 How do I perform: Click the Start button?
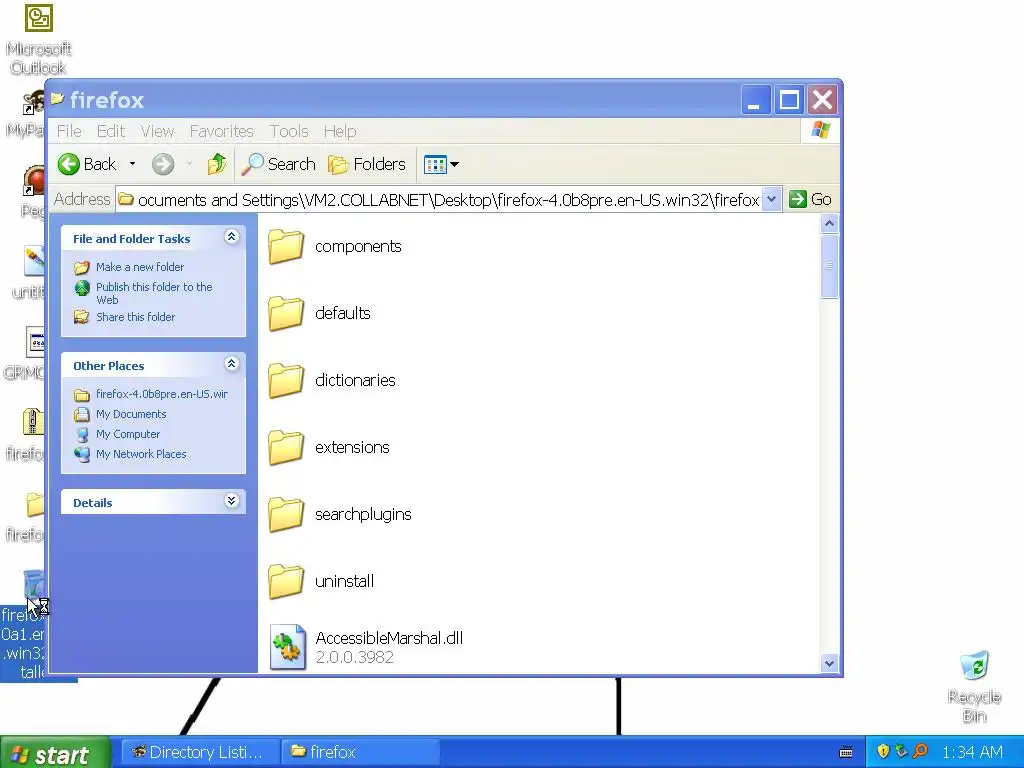(55, 753)
